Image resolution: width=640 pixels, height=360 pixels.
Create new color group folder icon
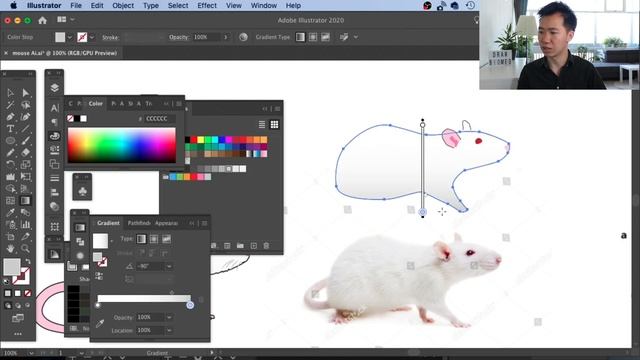240,245
